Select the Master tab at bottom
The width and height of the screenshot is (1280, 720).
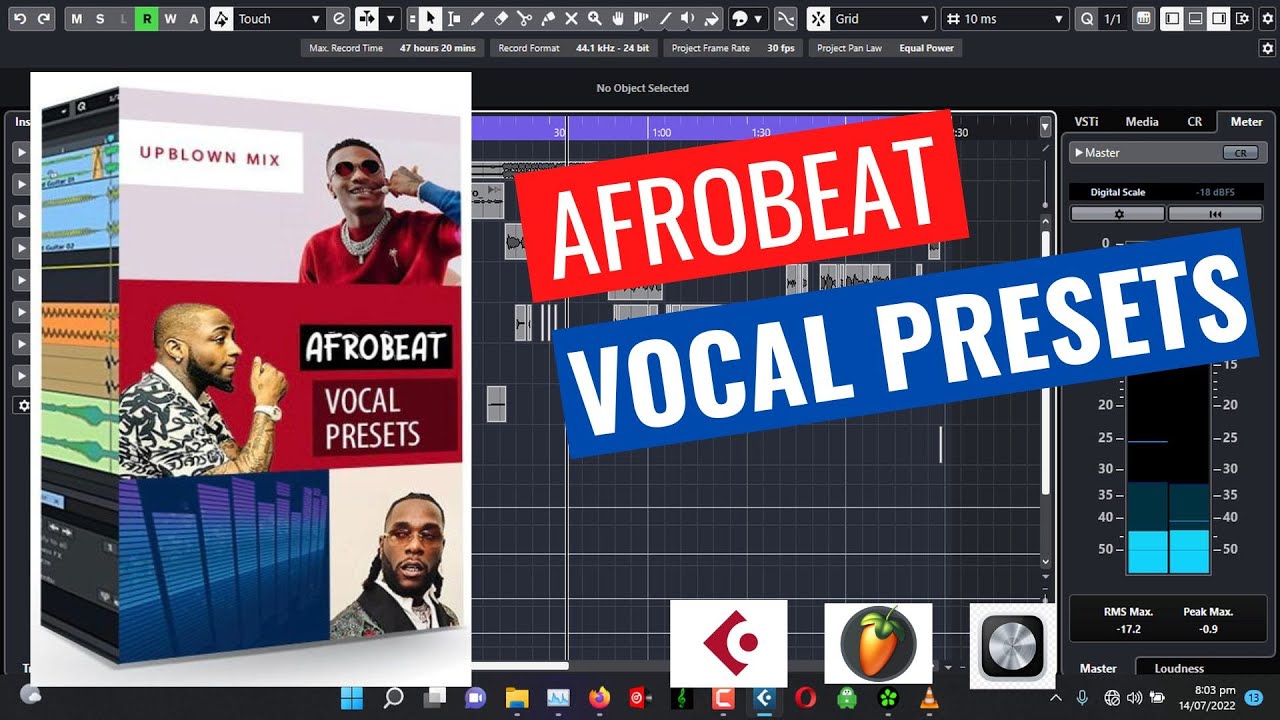pyautogui.click(x=1098, y=668)
